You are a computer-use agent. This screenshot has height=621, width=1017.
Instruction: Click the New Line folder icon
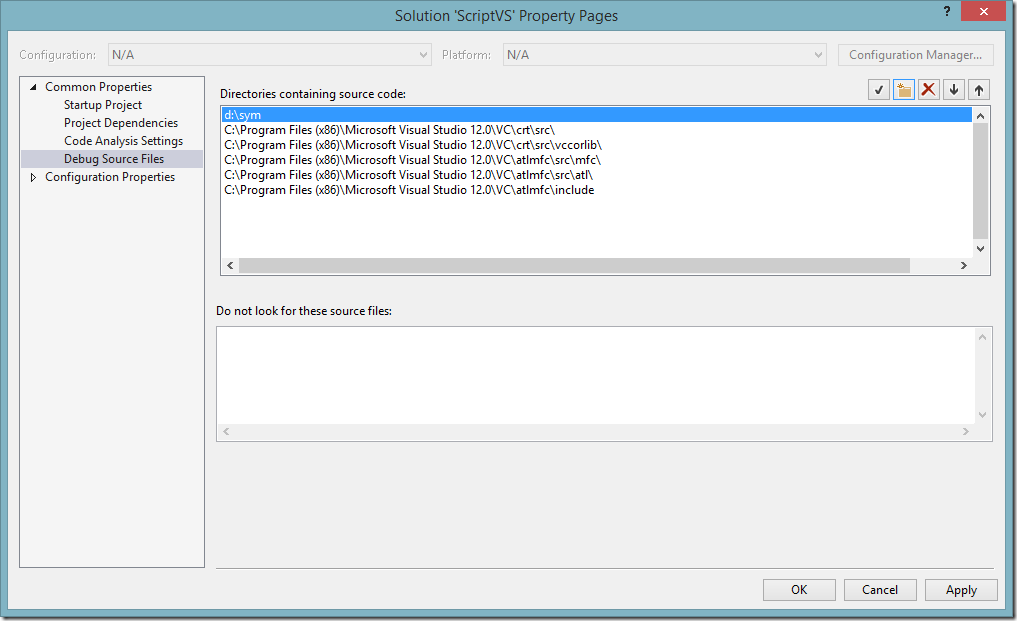pos(904,90)
